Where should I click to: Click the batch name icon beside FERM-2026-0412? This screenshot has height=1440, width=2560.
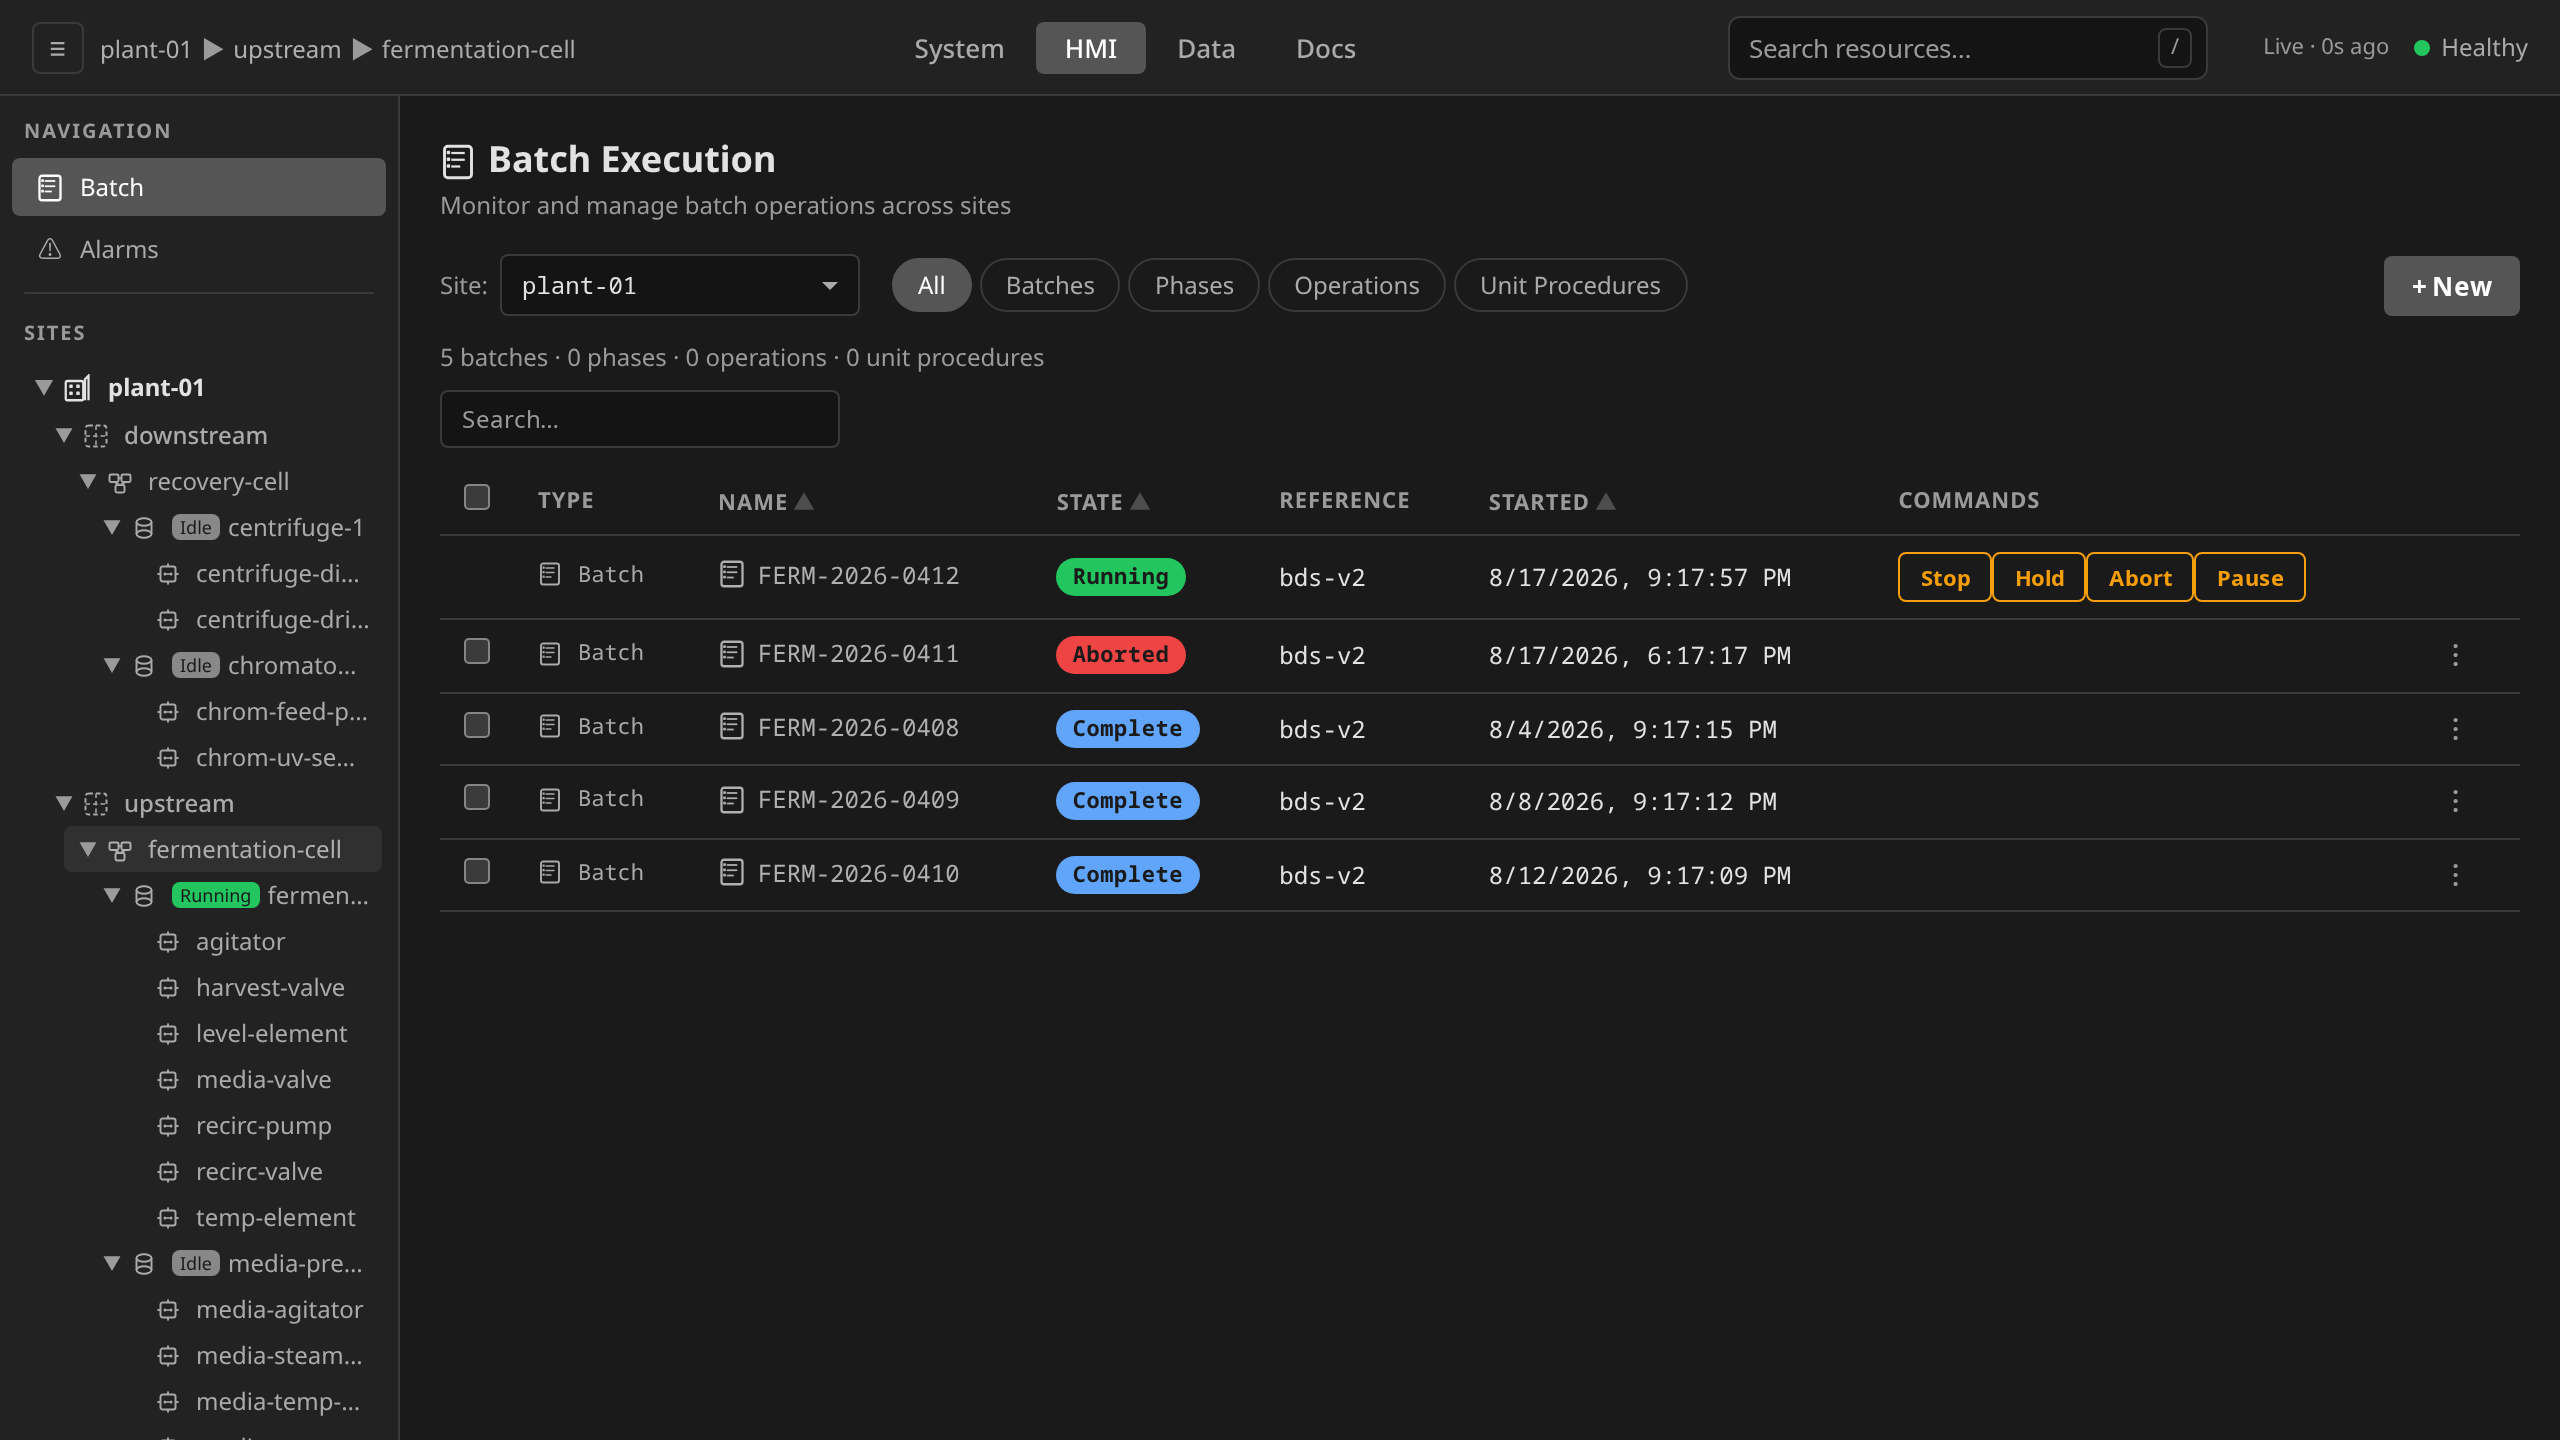tap(732, 575)
